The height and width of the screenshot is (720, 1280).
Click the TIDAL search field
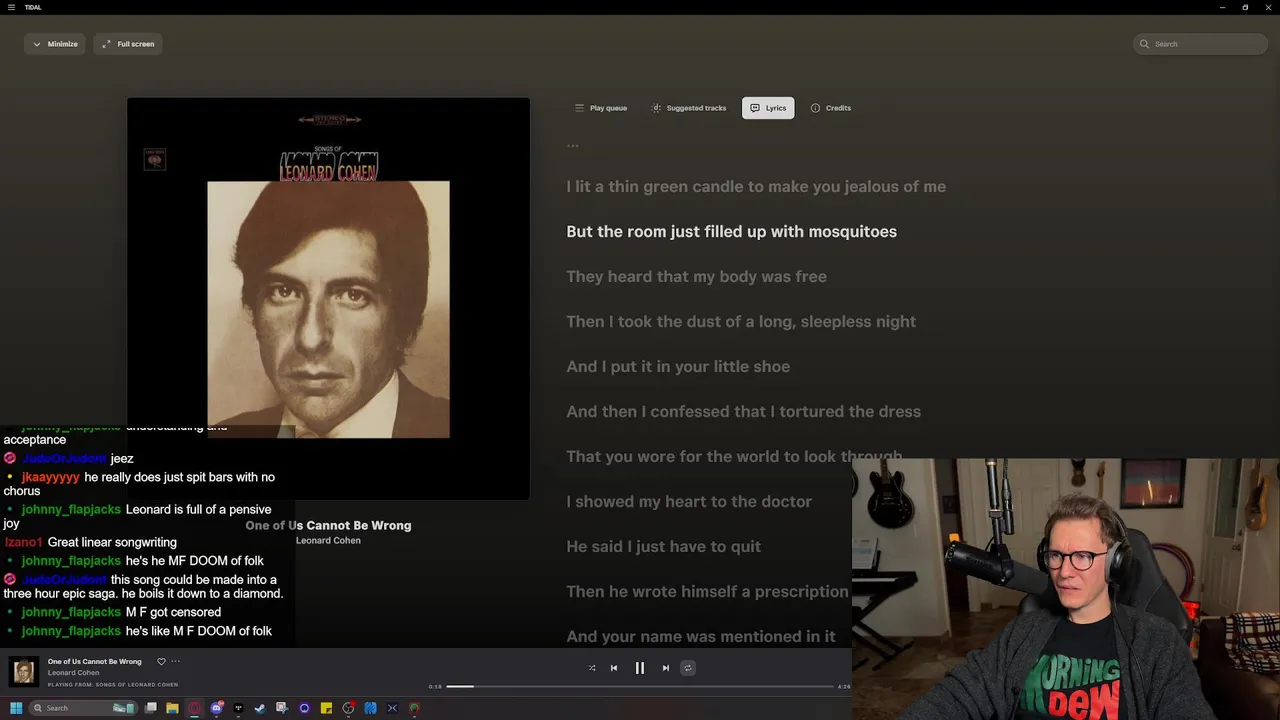click(1200, 44)
